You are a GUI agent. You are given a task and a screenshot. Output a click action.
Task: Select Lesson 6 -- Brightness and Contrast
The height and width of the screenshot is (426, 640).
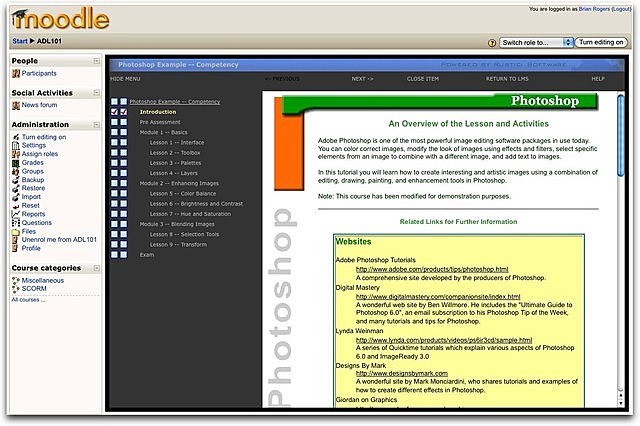(x=196, y=204)
